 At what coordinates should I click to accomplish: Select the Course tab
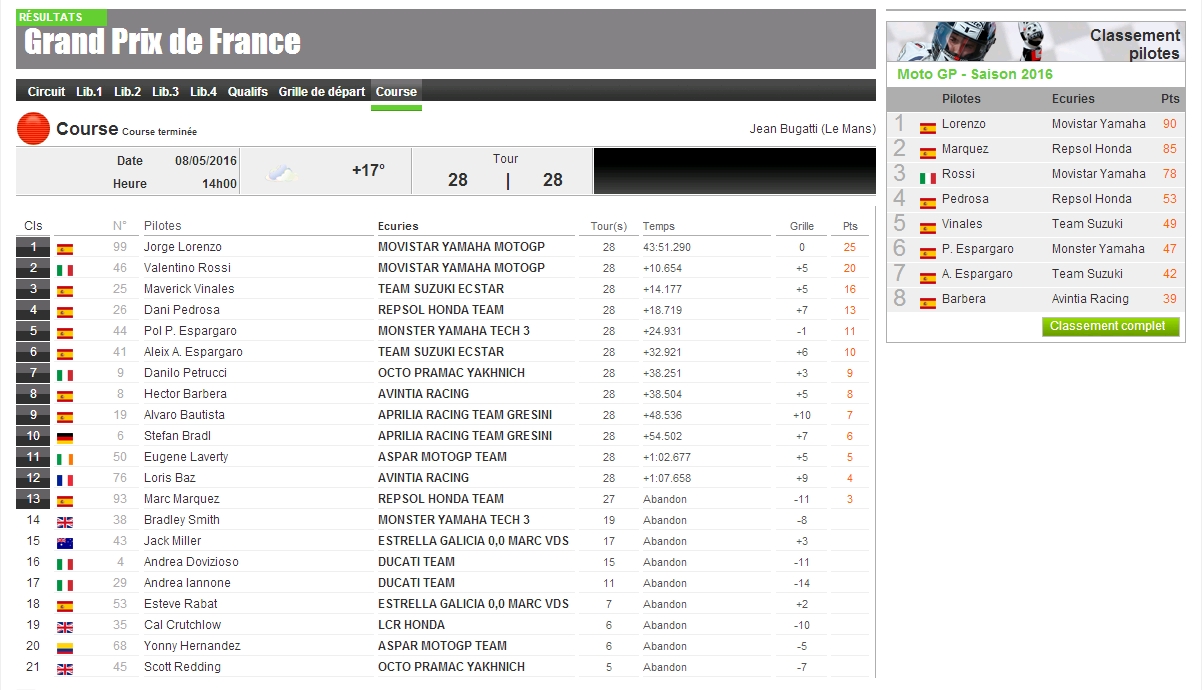tap(396, 92)
